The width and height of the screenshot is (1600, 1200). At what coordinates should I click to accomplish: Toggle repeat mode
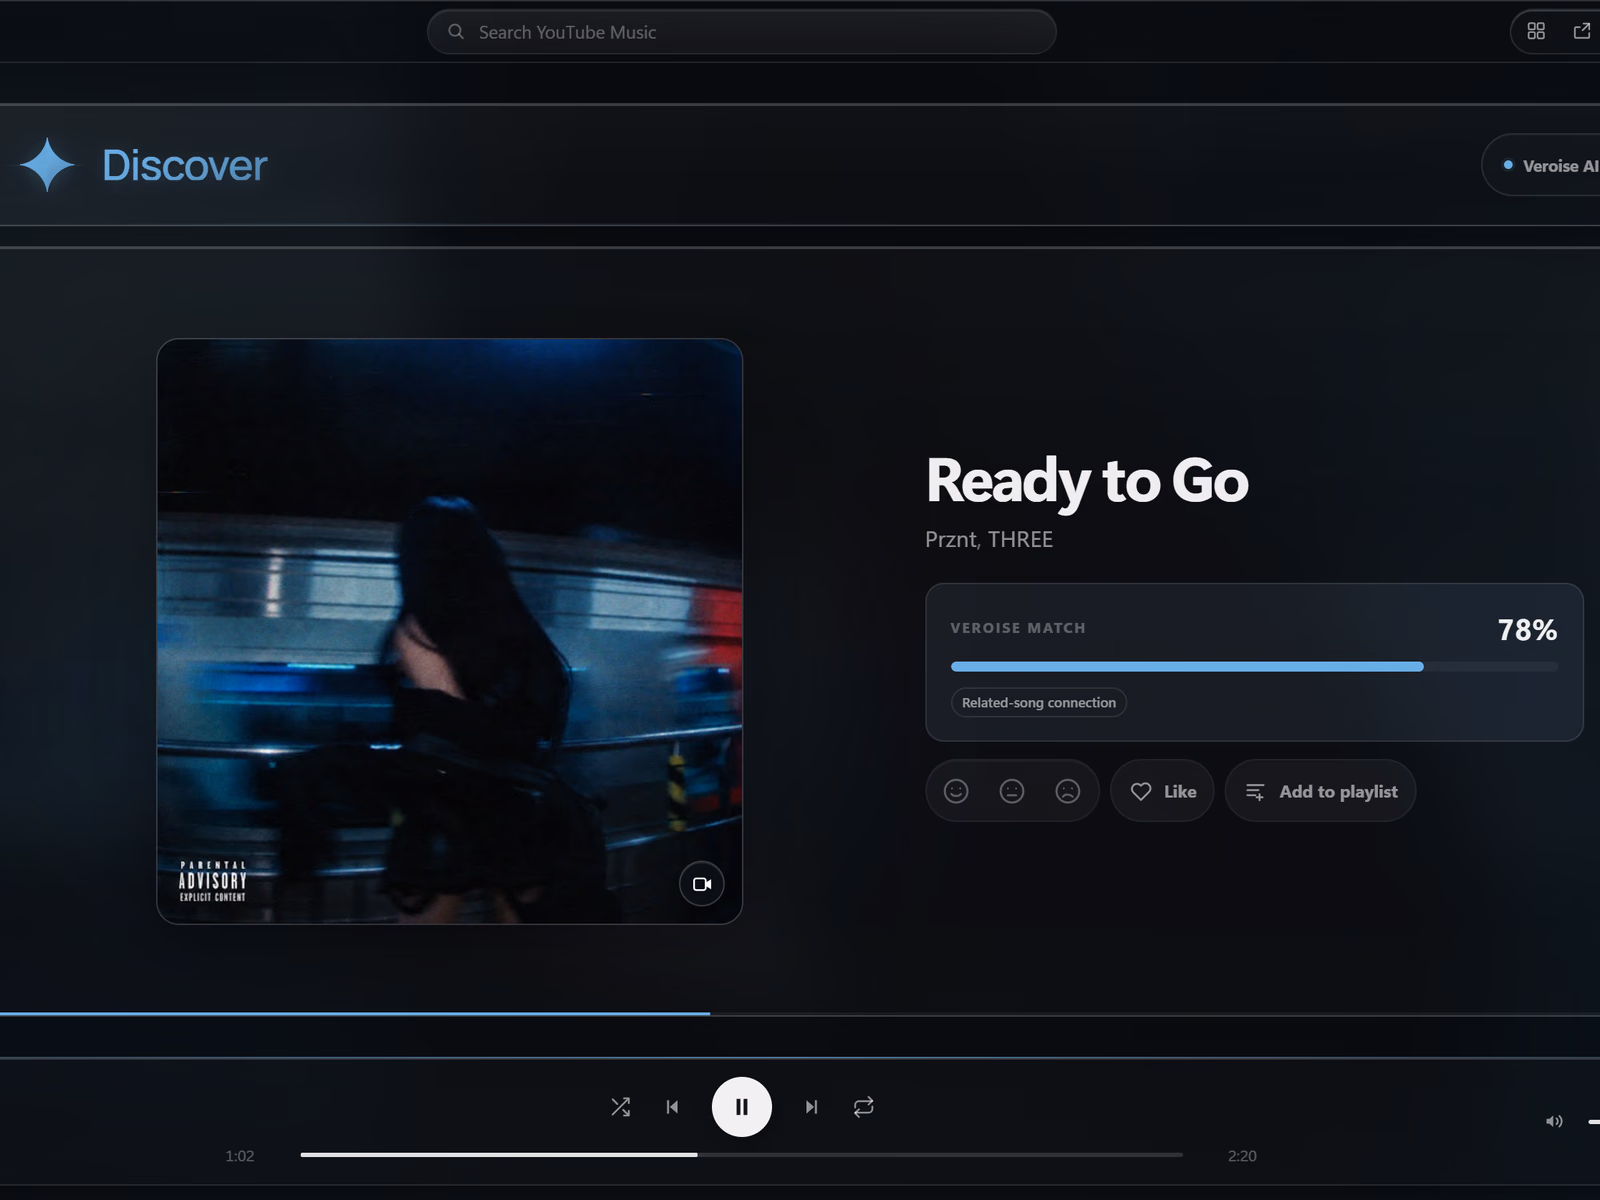(864, 1107)
